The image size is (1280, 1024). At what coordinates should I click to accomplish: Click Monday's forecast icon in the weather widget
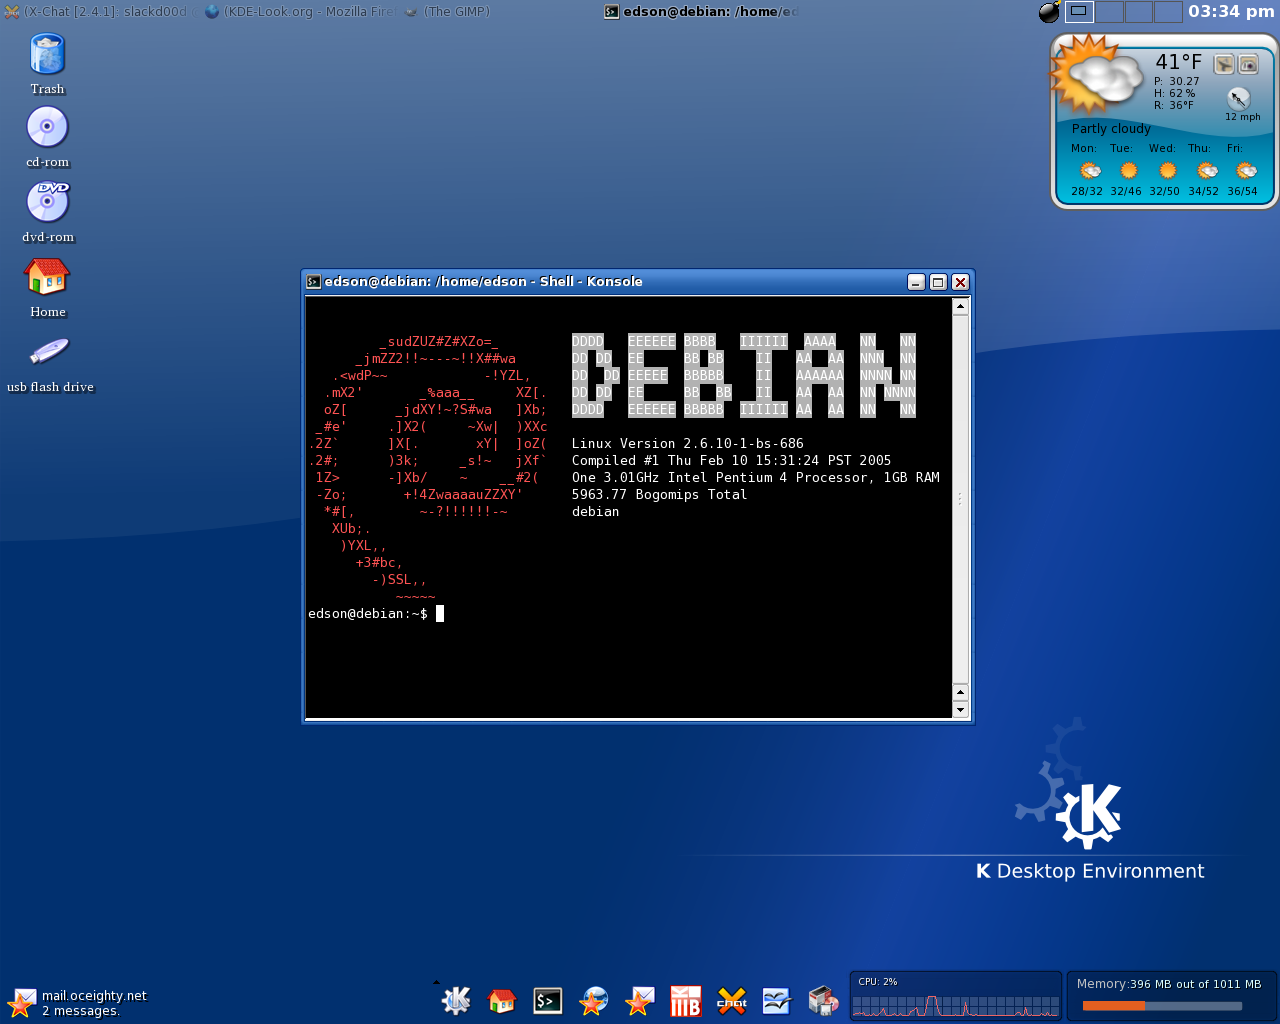tap(1090, 170)
